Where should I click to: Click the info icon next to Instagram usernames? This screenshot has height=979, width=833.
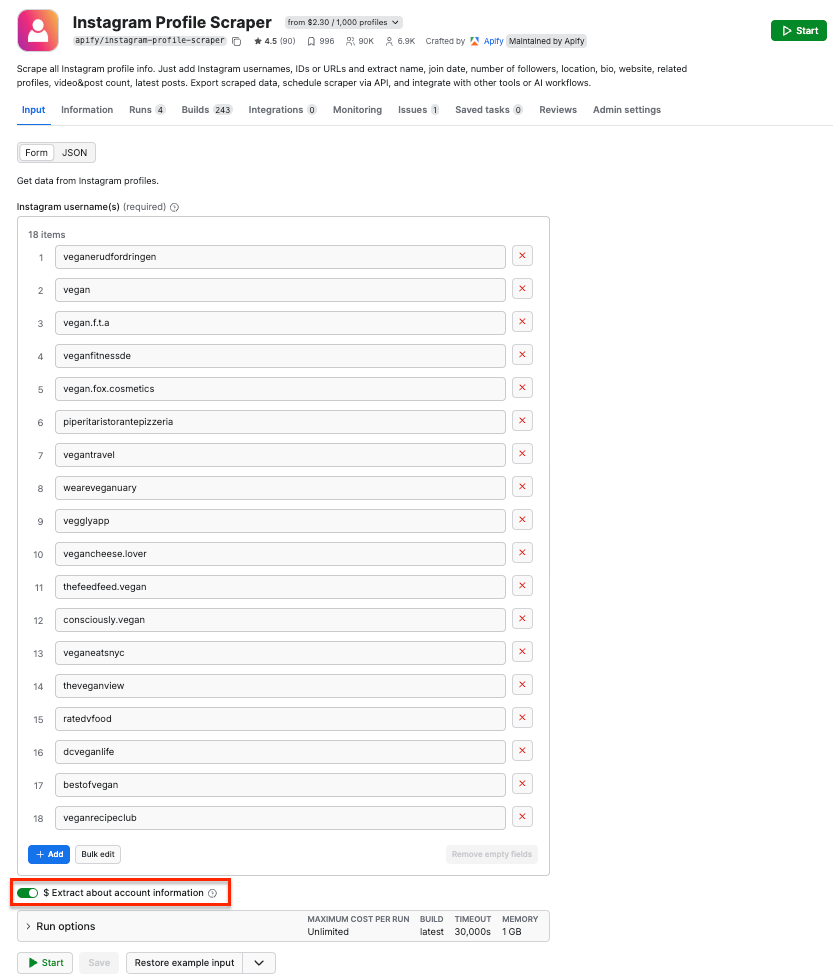[174, 207]
